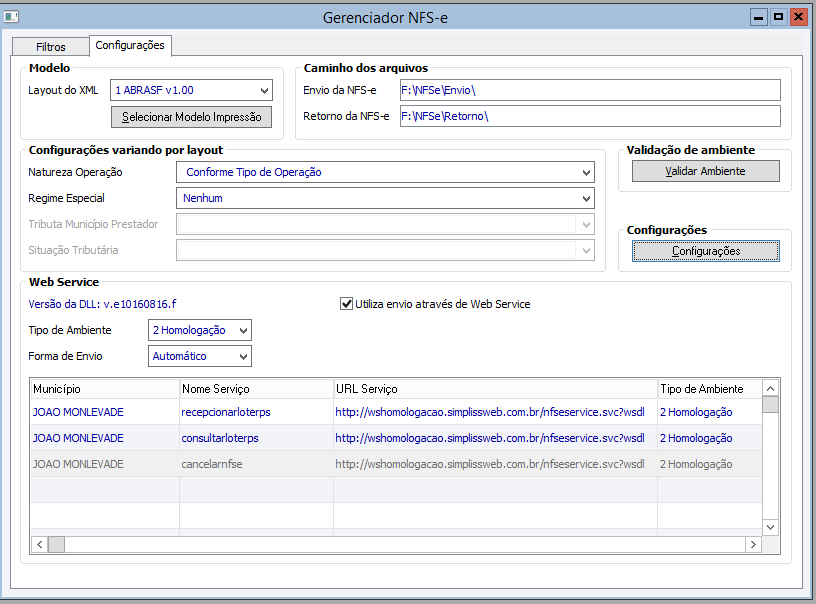This screenshot has width=816, height=604.
Task: Uncheck Utiliza envio através de Web Service
Action: tap(347, 304)
